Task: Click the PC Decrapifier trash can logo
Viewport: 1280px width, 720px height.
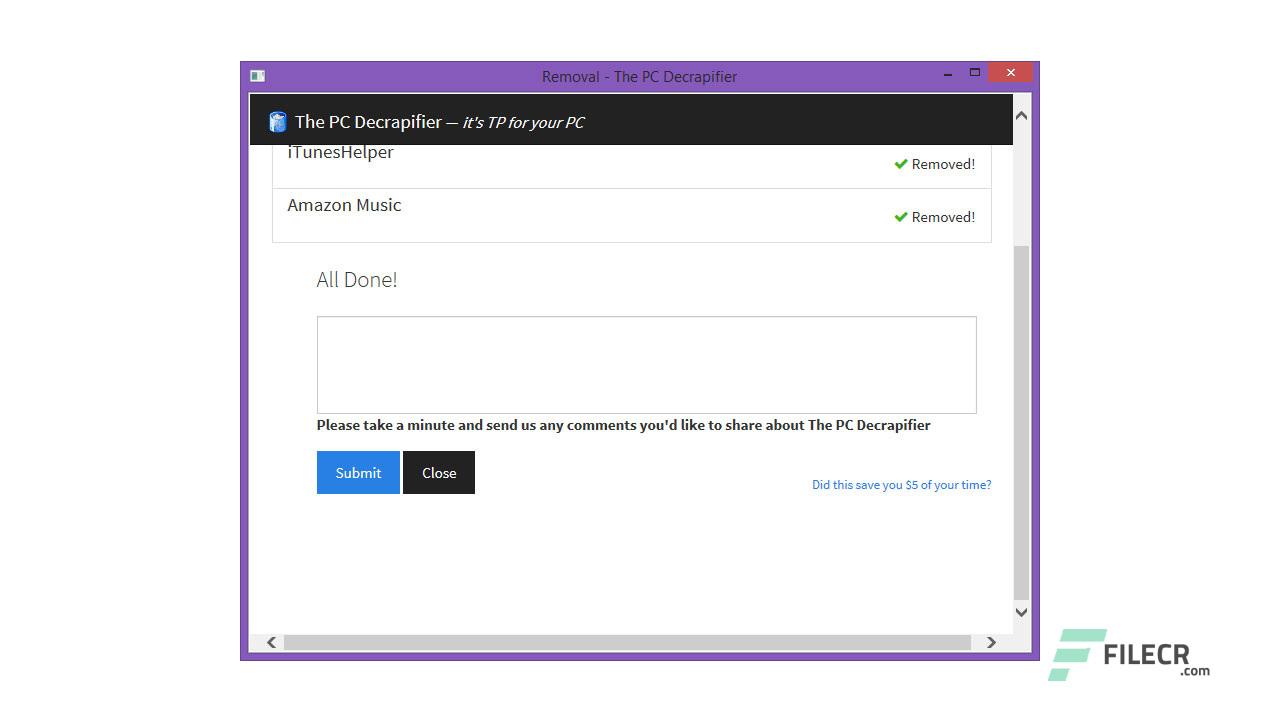Action: pyautogui.click(x=278, y=122)
